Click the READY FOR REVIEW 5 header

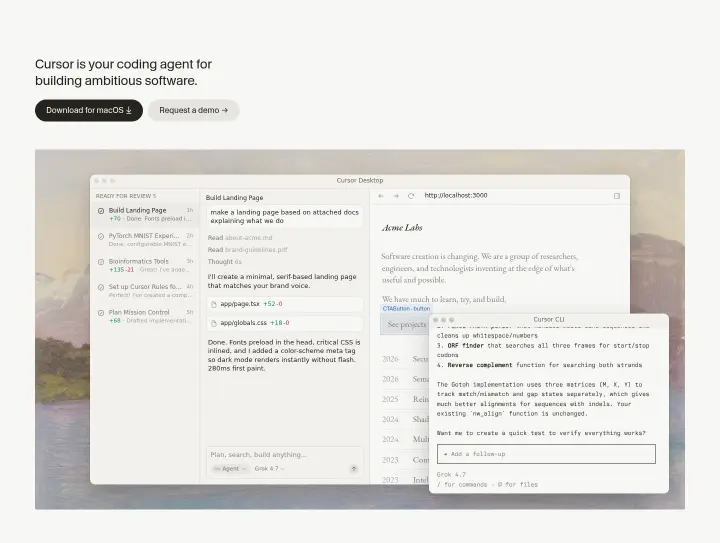pos(126,196)
